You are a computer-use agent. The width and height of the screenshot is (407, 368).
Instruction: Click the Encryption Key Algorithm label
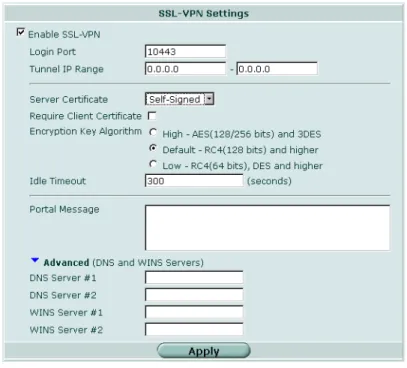pyautogui.click(x=86, y=131)
